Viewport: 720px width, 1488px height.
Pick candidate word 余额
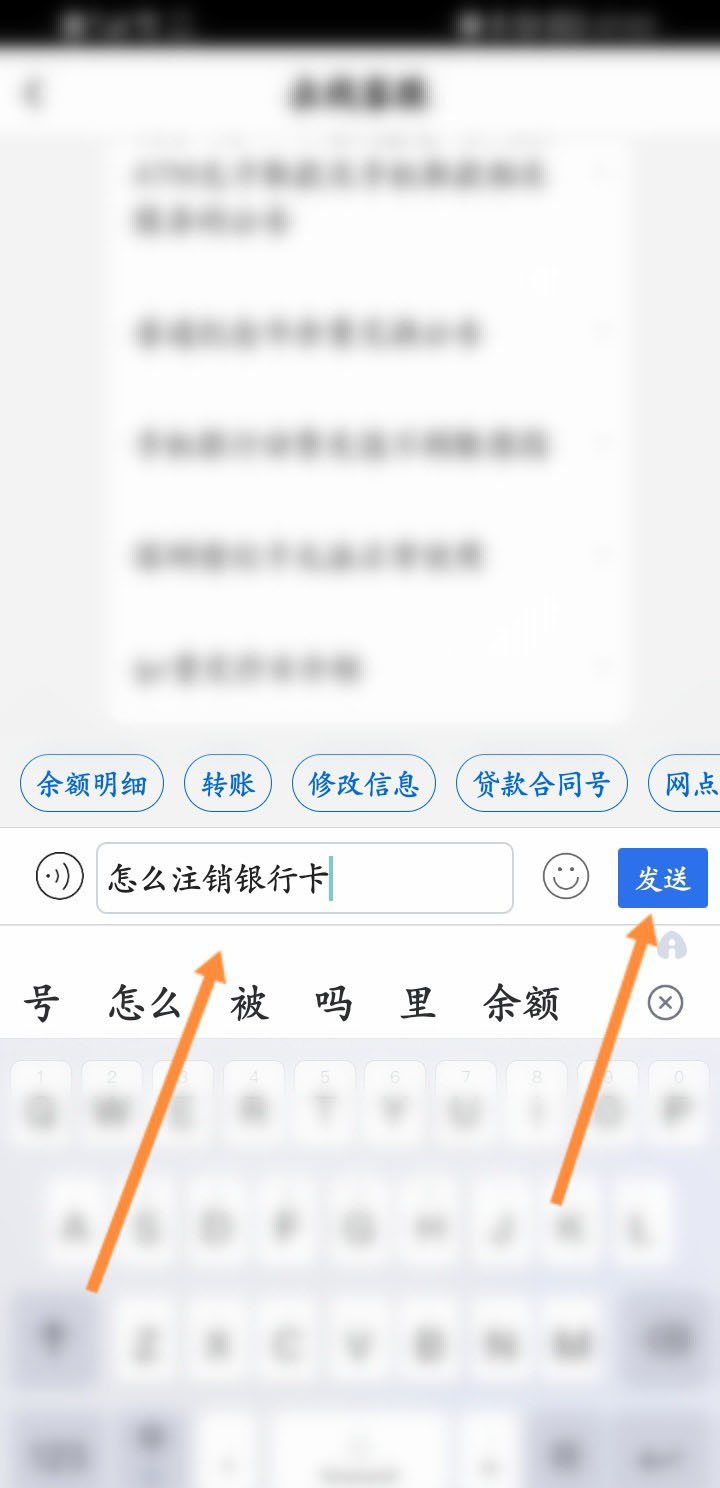(521, 1002)
